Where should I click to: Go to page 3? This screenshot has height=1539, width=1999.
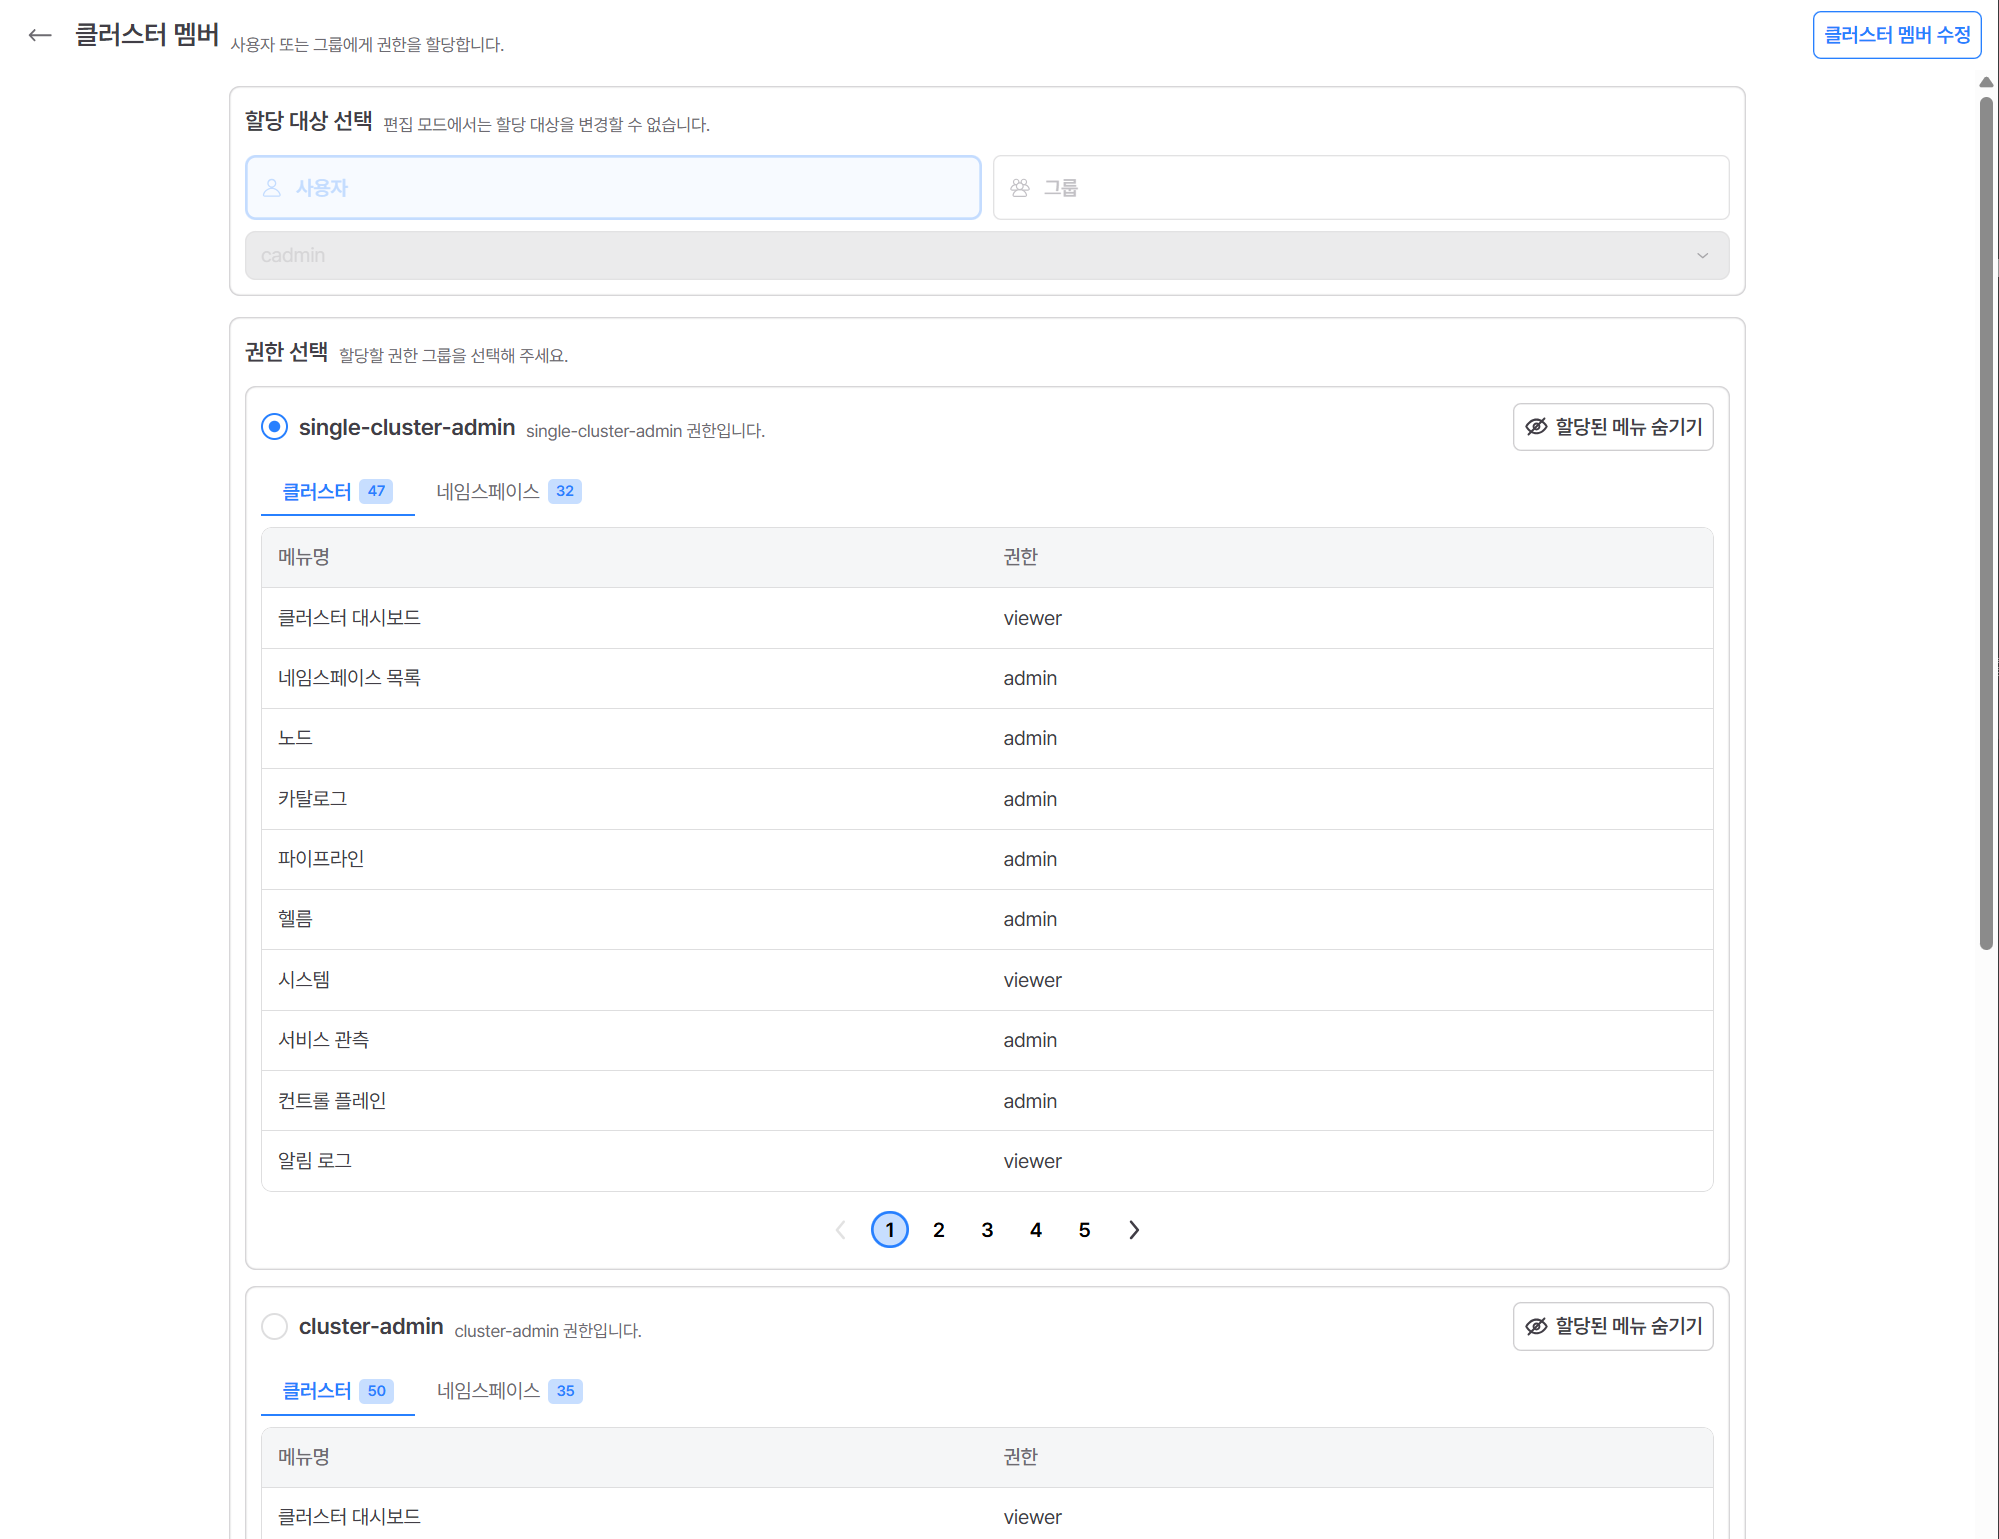987,1231
